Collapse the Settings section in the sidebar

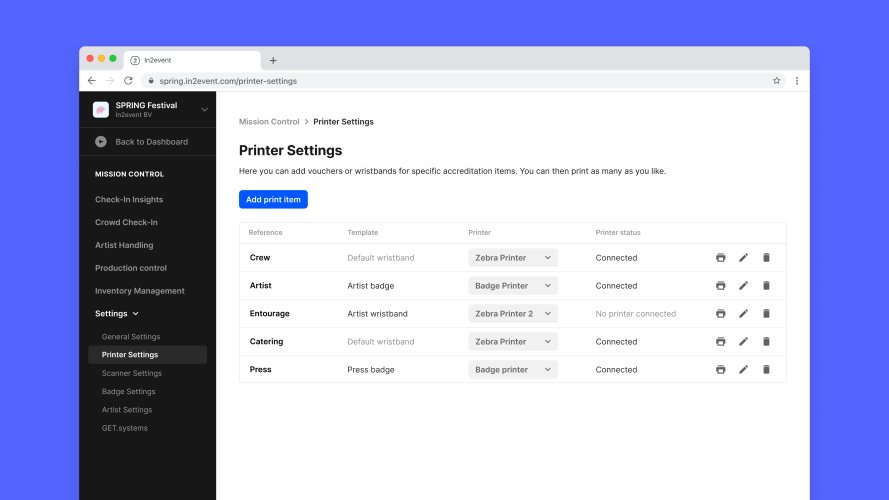coord(117,313)
